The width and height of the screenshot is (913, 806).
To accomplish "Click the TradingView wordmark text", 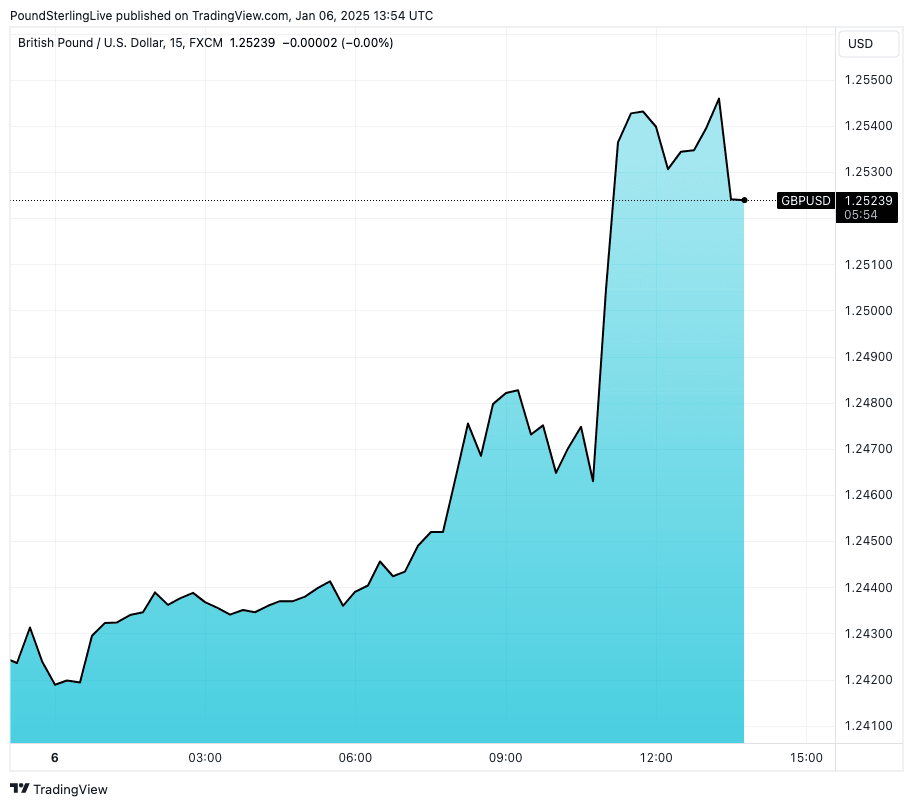I will (x=70, y=789).
